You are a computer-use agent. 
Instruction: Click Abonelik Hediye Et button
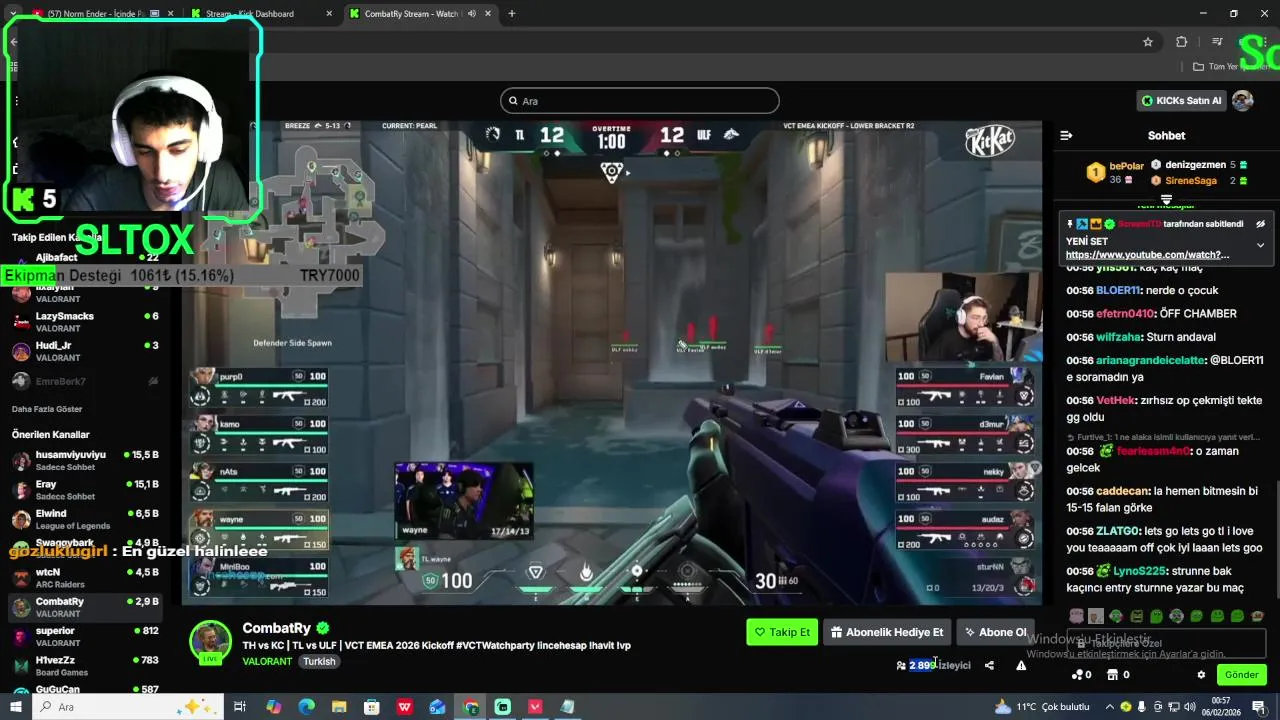[887, 632]
